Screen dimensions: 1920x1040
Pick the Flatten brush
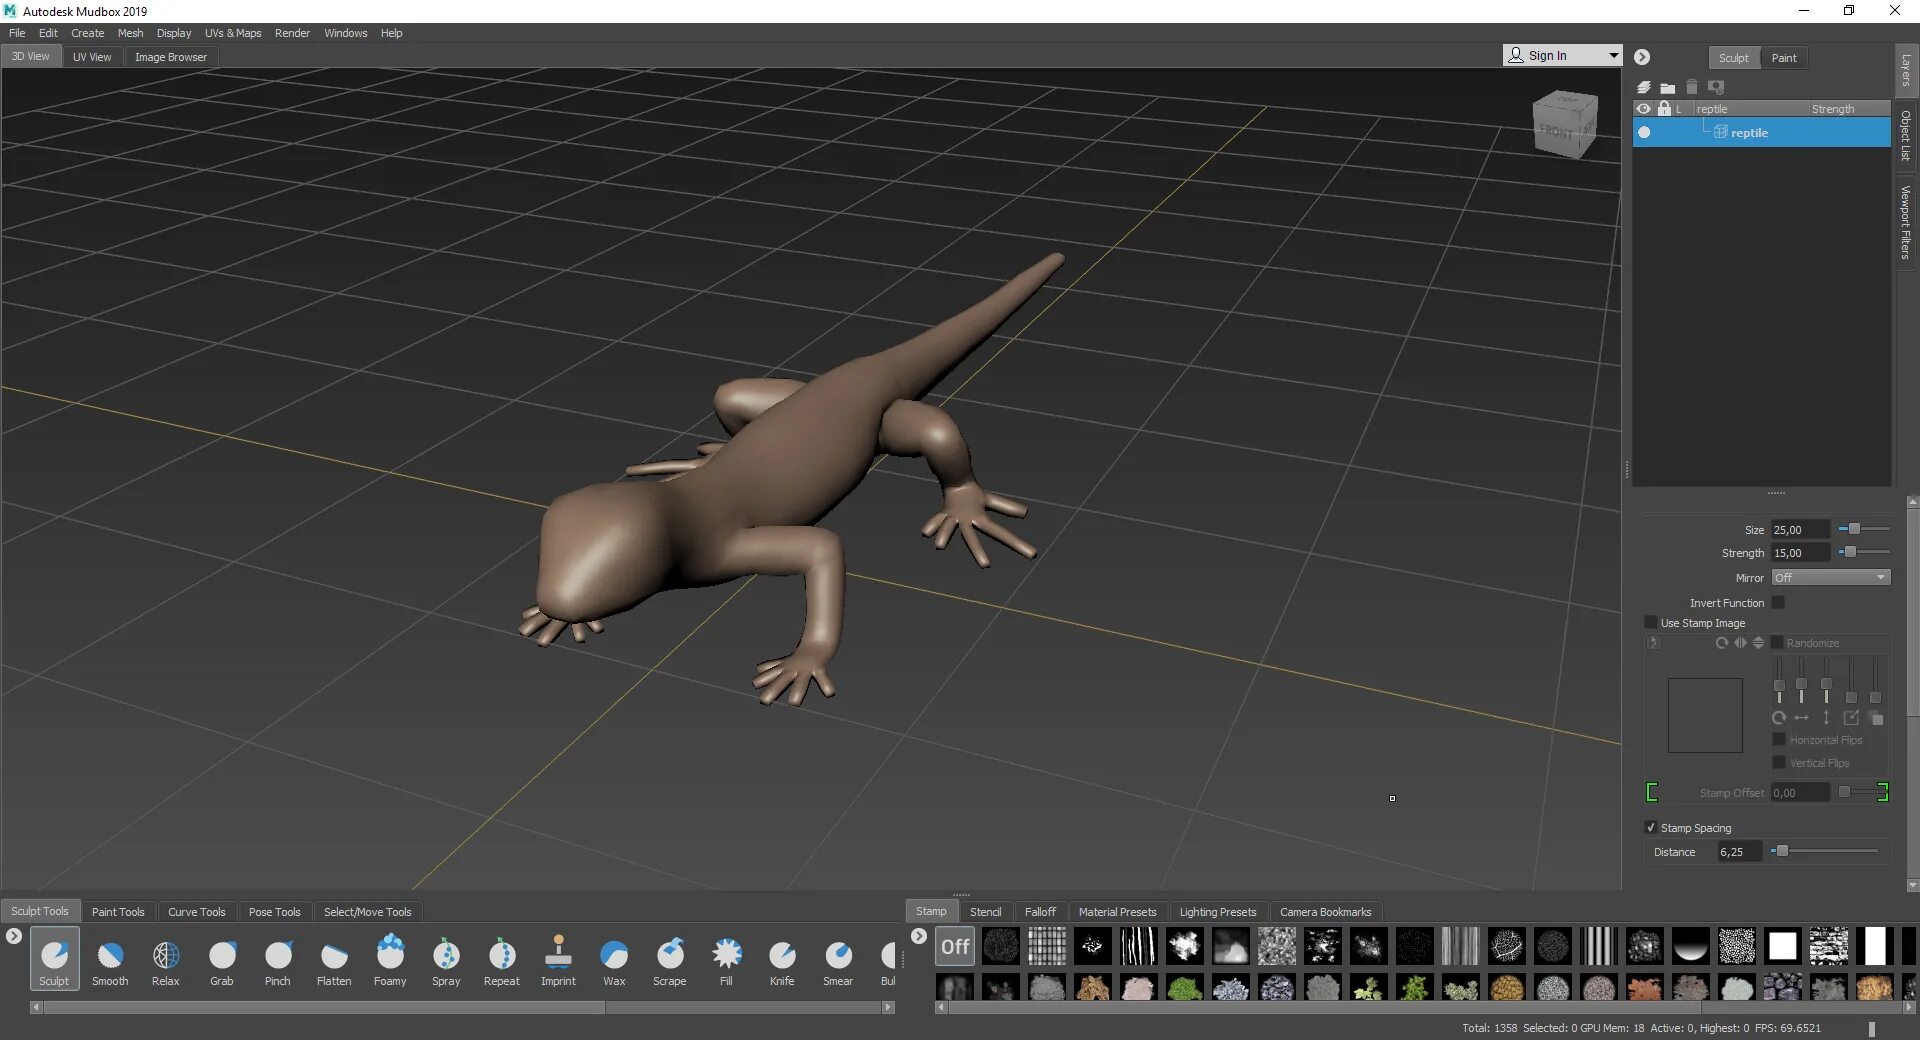click(334, 960)
